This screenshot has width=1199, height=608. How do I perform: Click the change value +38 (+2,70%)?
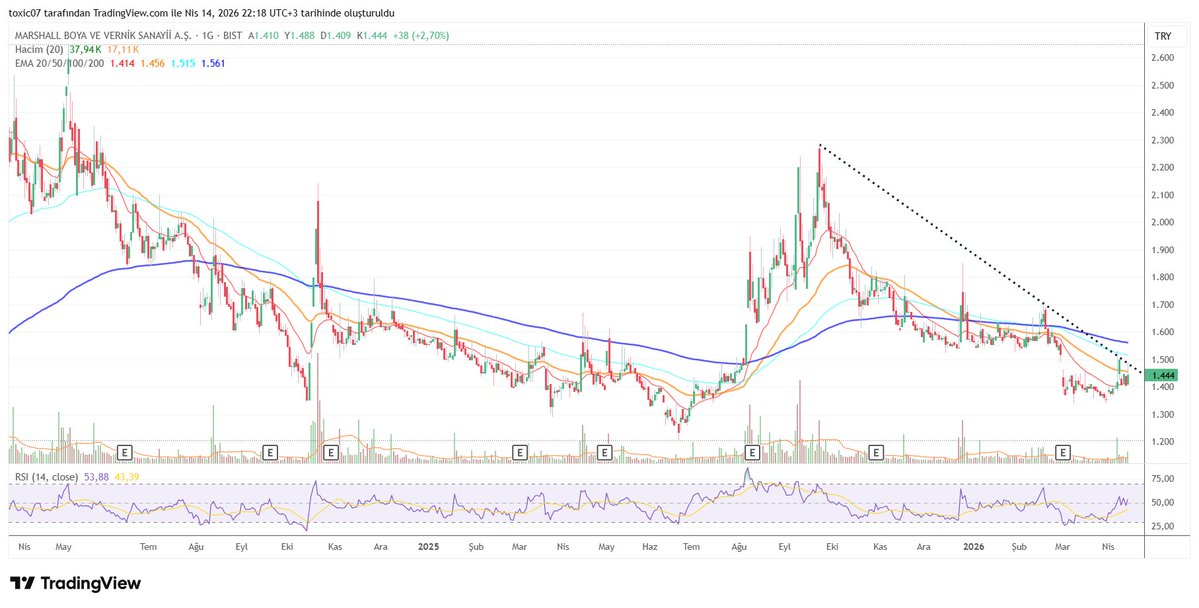tap(421, 36)
